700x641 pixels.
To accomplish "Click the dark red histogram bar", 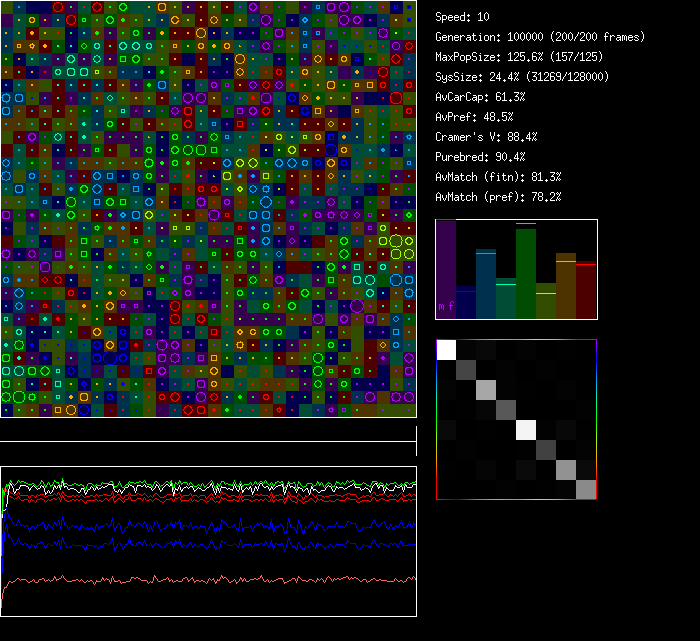I will pyautogui.click(x=586, y=290).
